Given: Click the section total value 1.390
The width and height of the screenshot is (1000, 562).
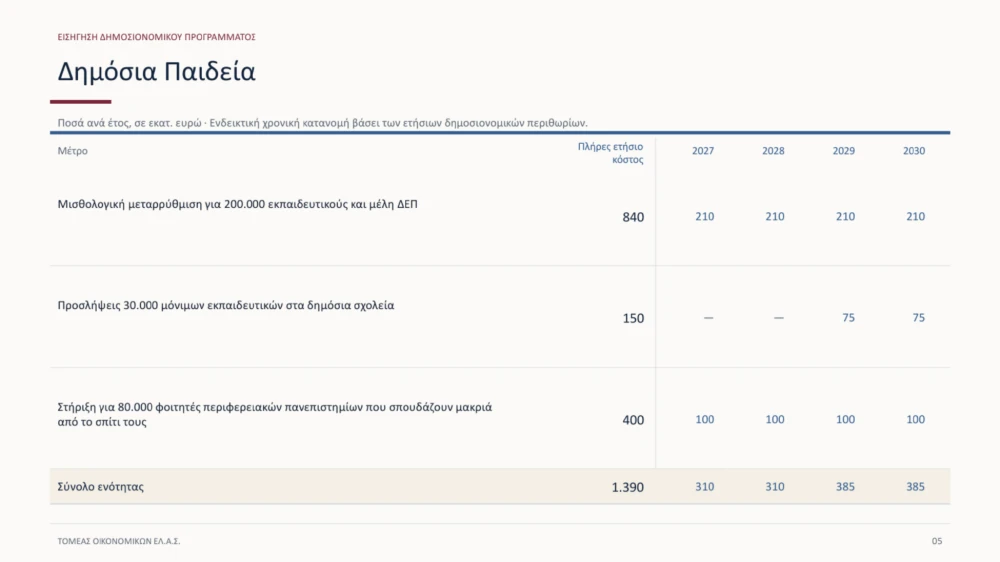Looking at the screenshot, I should pyautogui.click(x=628, y=487).
